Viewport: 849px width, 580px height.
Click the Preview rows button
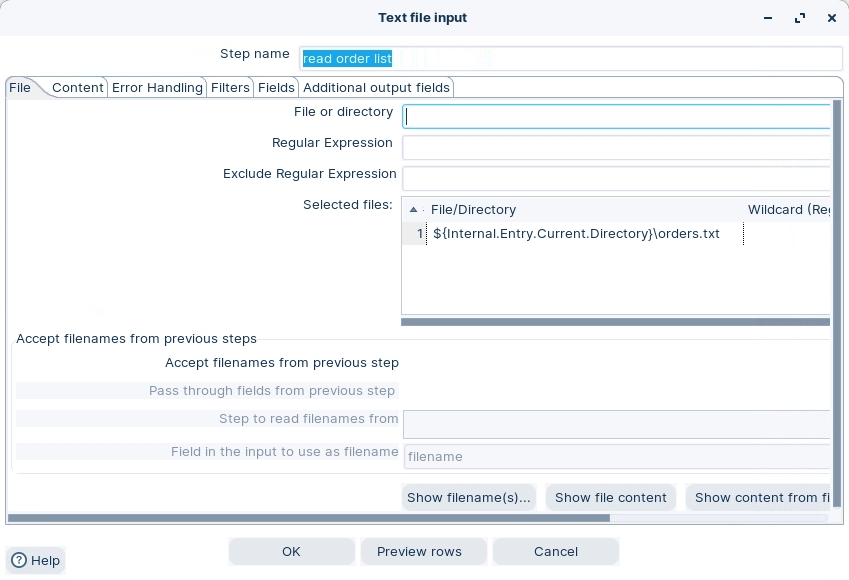pos(419,552)
